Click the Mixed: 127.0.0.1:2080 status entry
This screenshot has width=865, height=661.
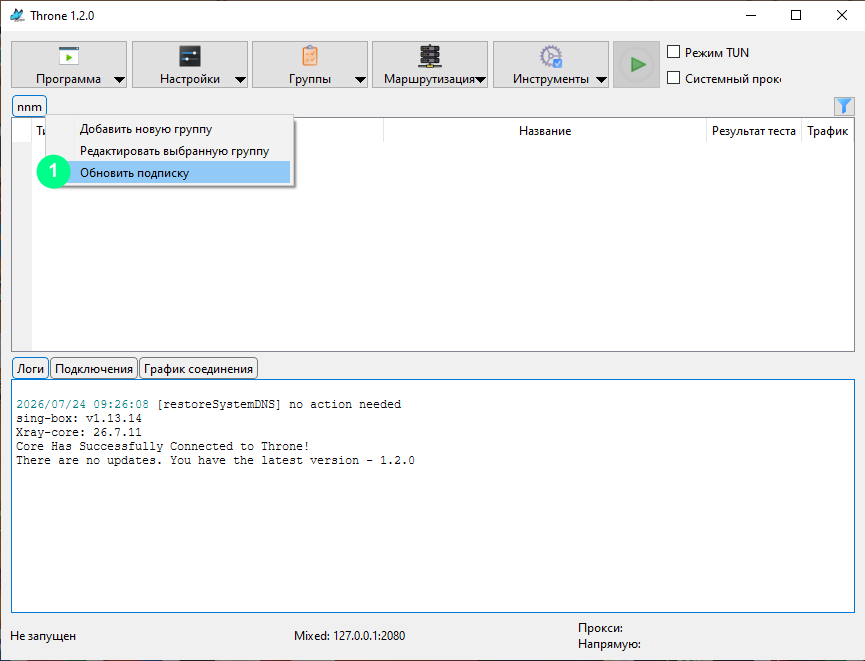pos(349,636)
